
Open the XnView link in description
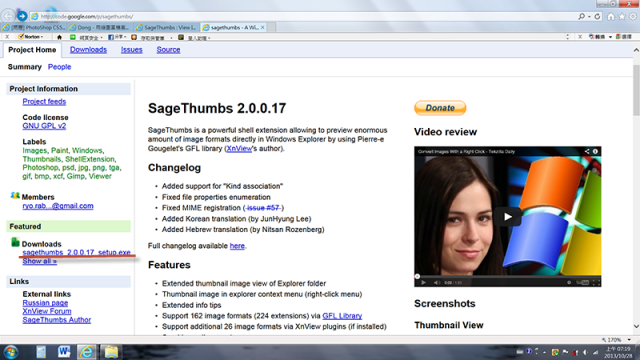coord(239,149)
